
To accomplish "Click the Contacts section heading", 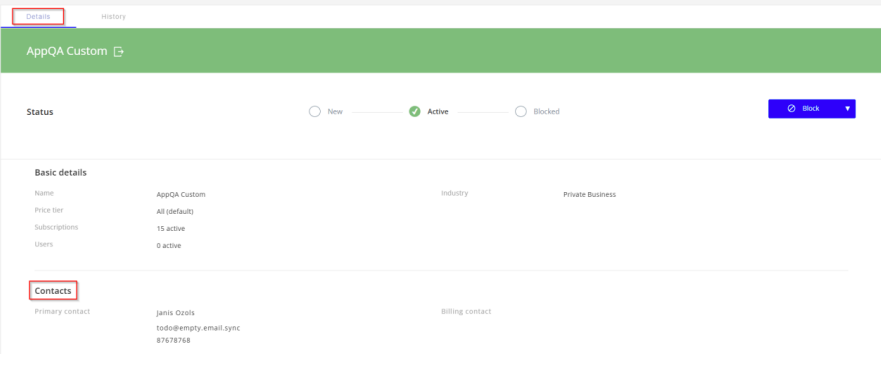I will pos(53,291).
